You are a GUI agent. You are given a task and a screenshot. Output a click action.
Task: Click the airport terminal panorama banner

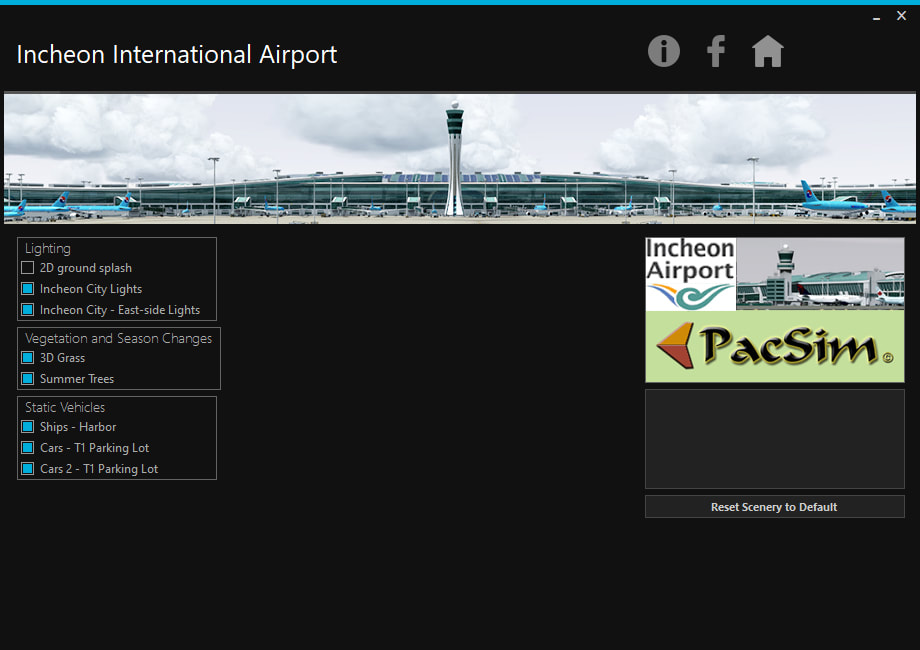(x=460, y=159)
